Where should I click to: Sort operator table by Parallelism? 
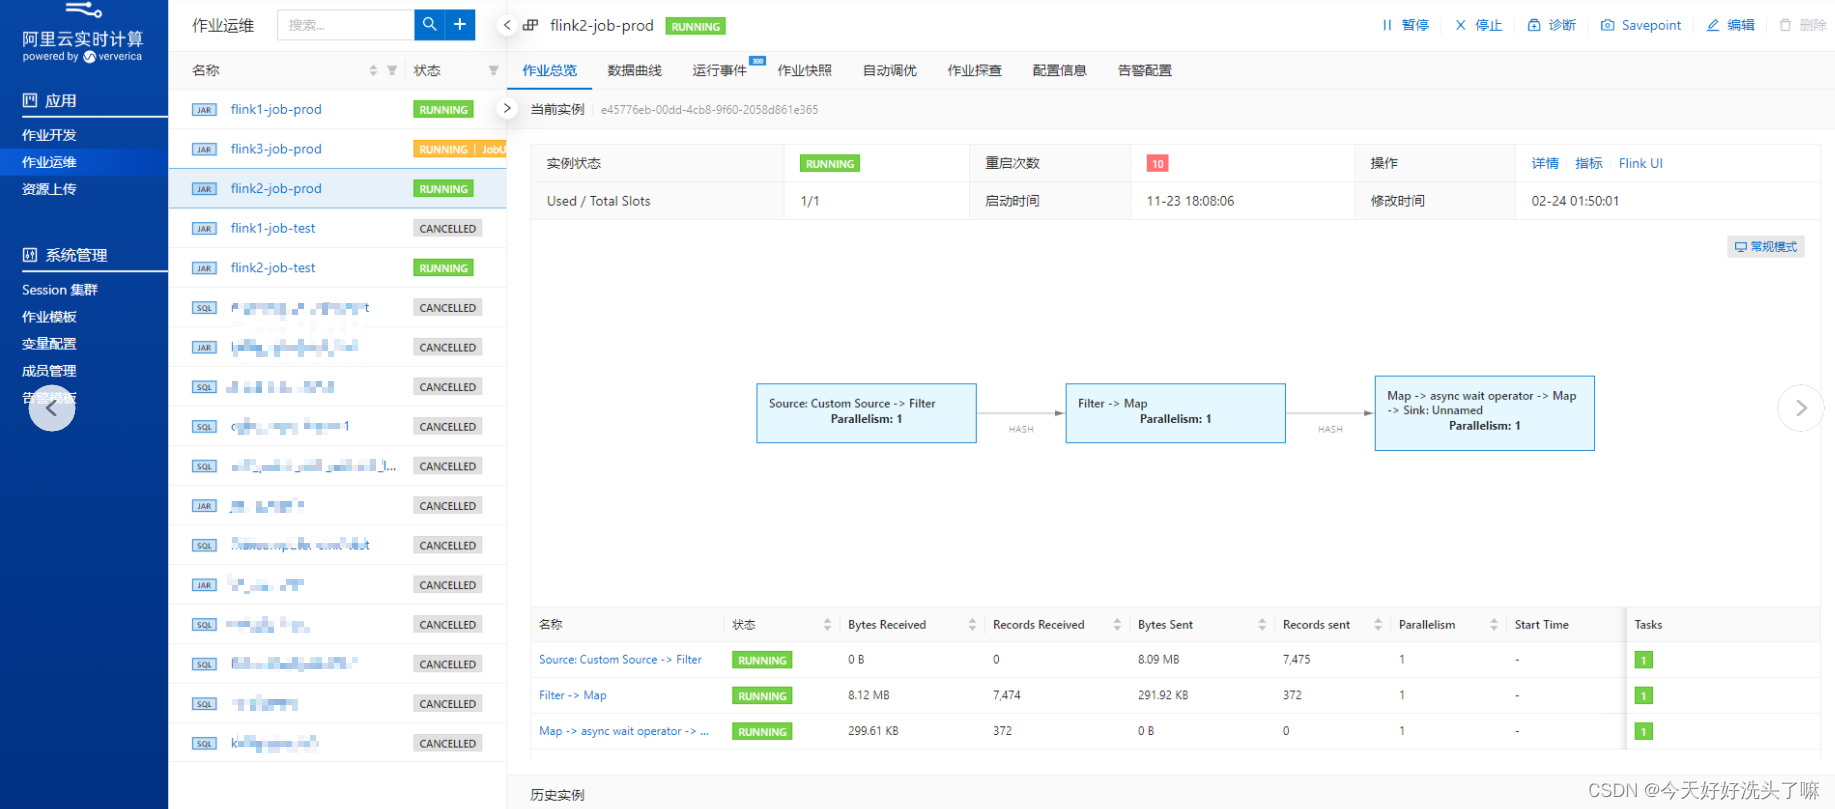pos(1494,624)
